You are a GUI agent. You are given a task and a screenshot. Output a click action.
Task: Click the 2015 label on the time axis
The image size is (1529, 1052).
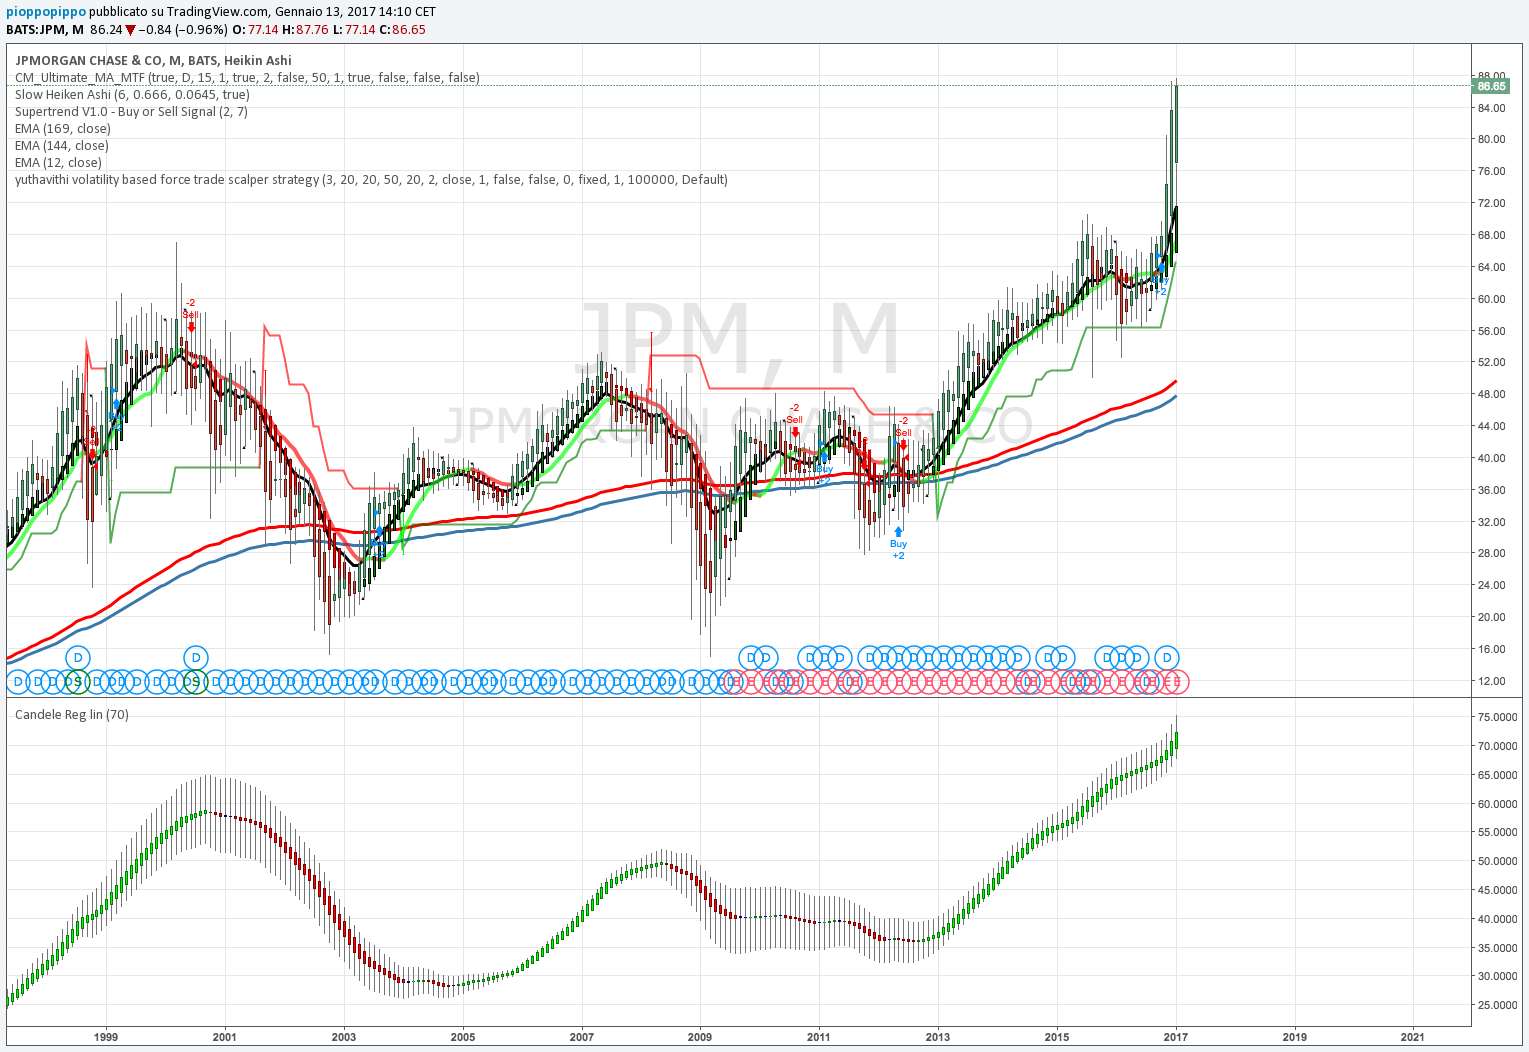[1057, 1036]
